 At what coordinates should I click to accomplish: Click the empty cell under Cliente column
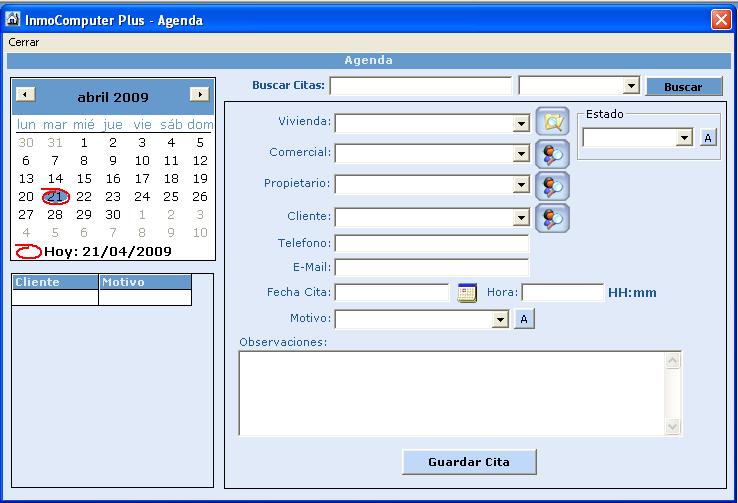(55, 297)
